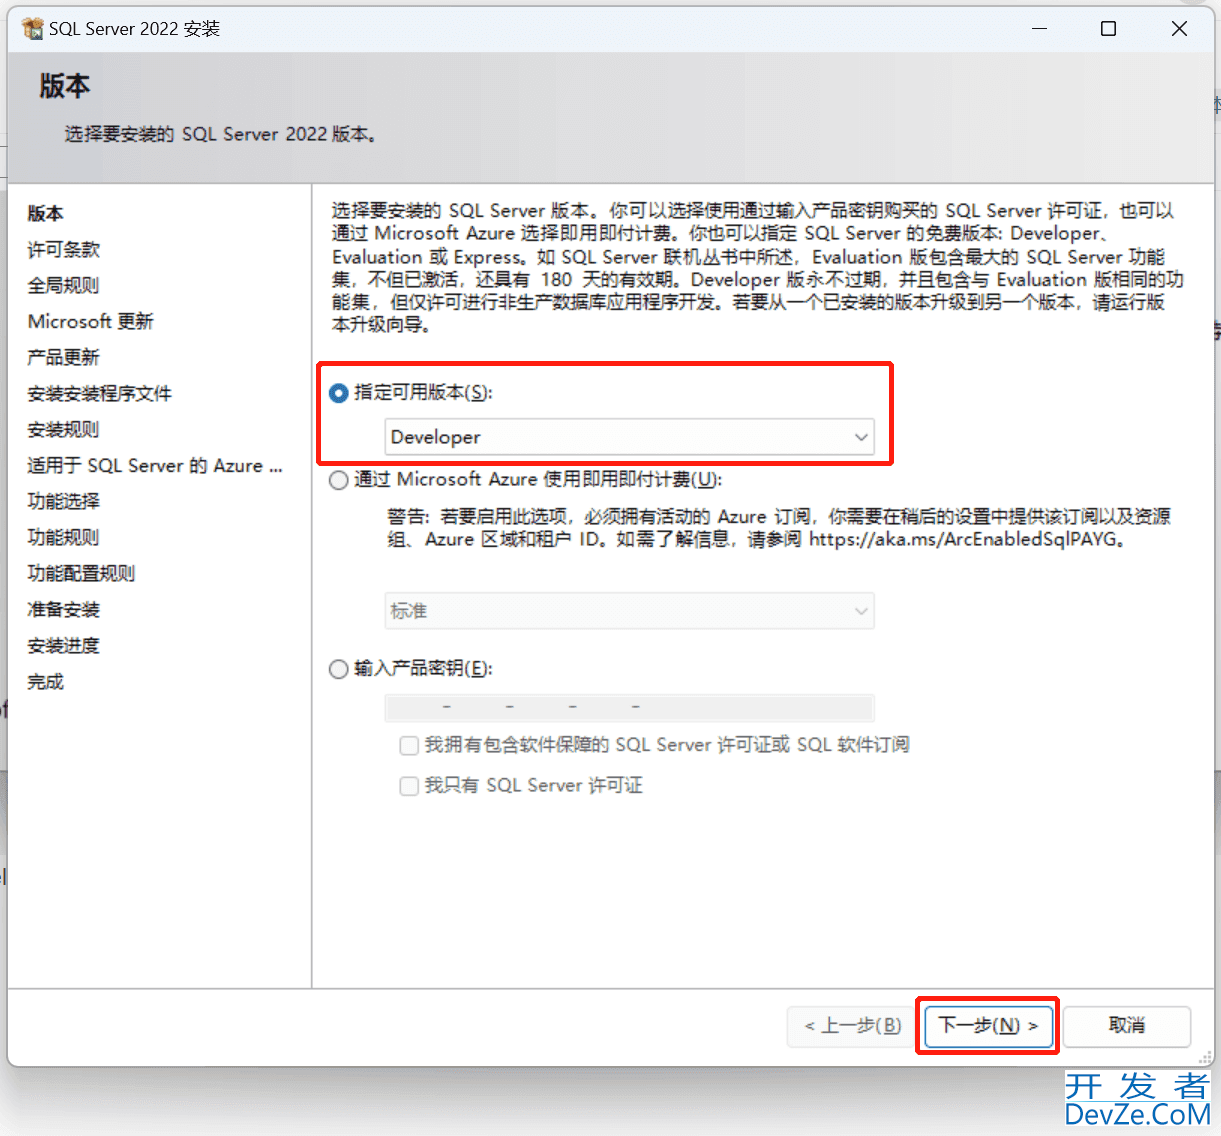Click the SQL Server setup title bar icon
This screenshot has height=1136, width=1221.
pos(32,29)
